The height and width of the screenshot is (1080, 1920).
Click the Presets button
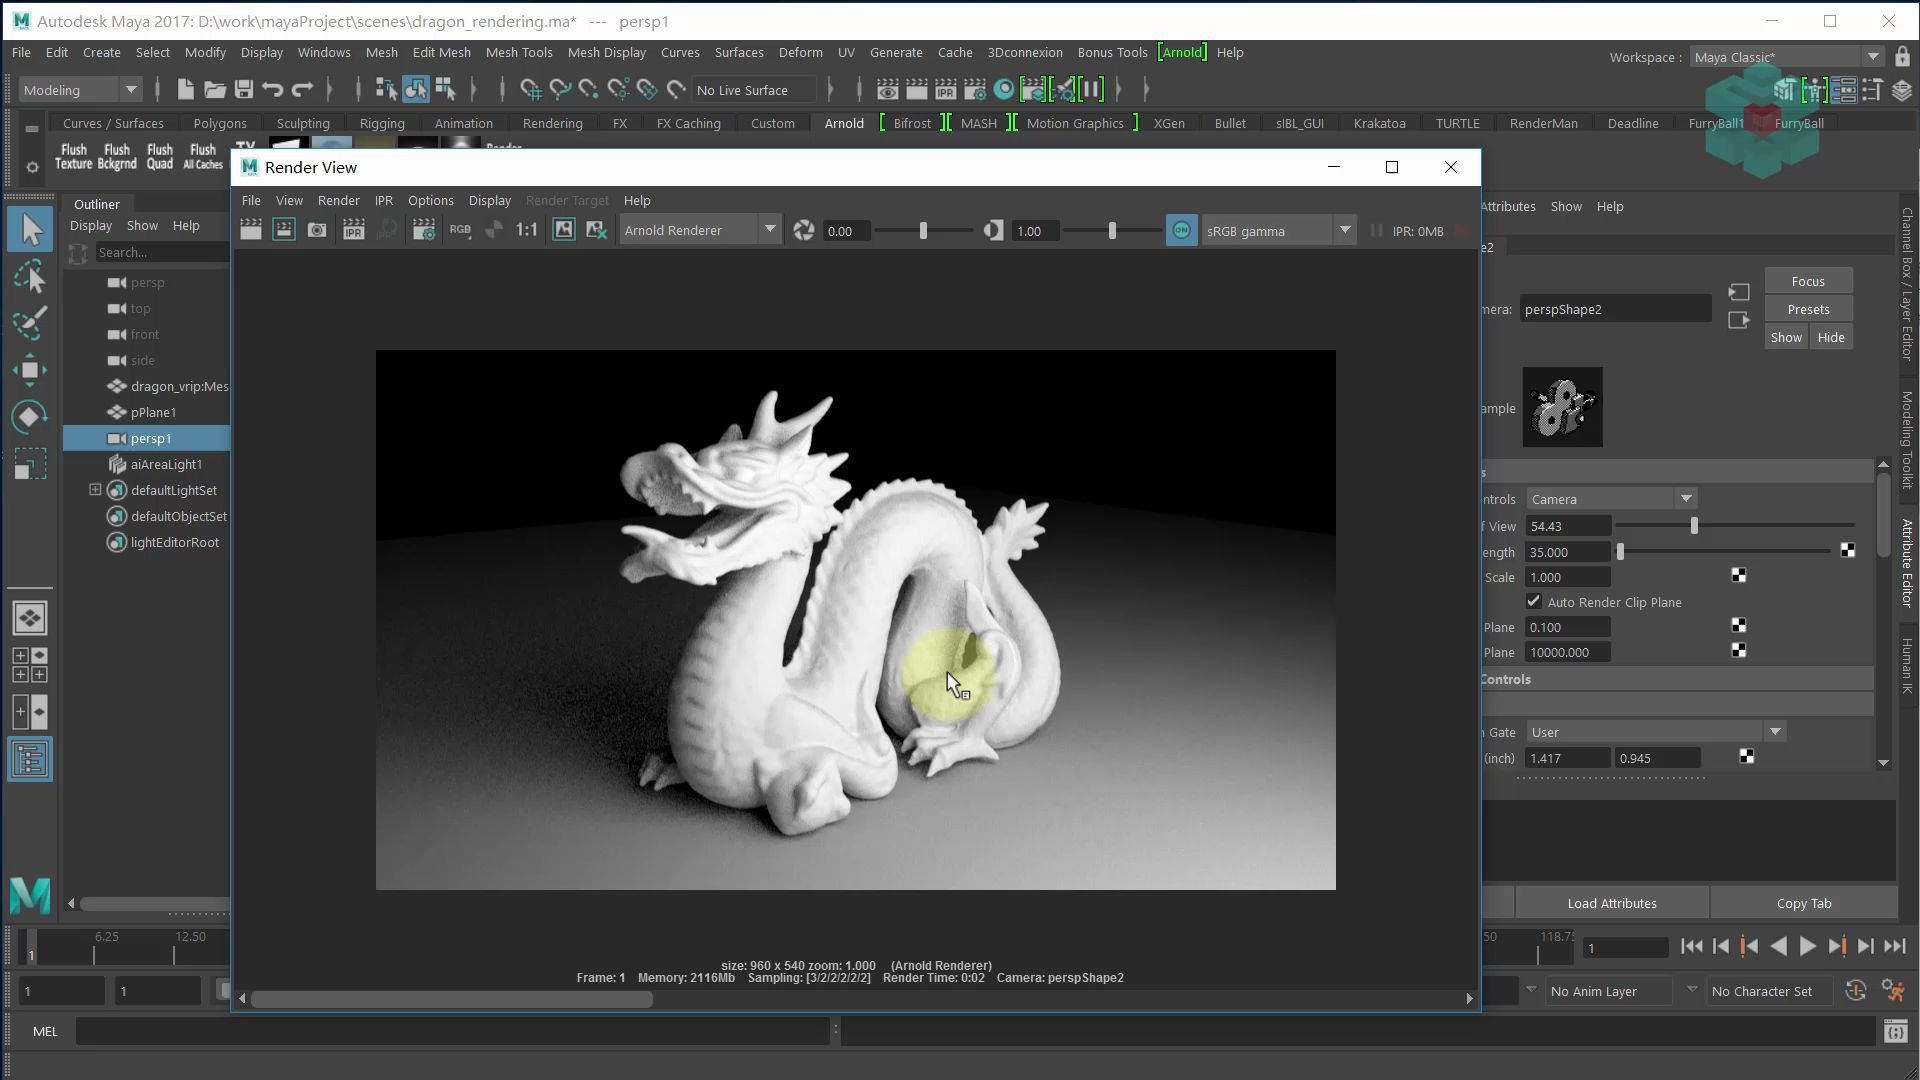tap(1808, 309)
